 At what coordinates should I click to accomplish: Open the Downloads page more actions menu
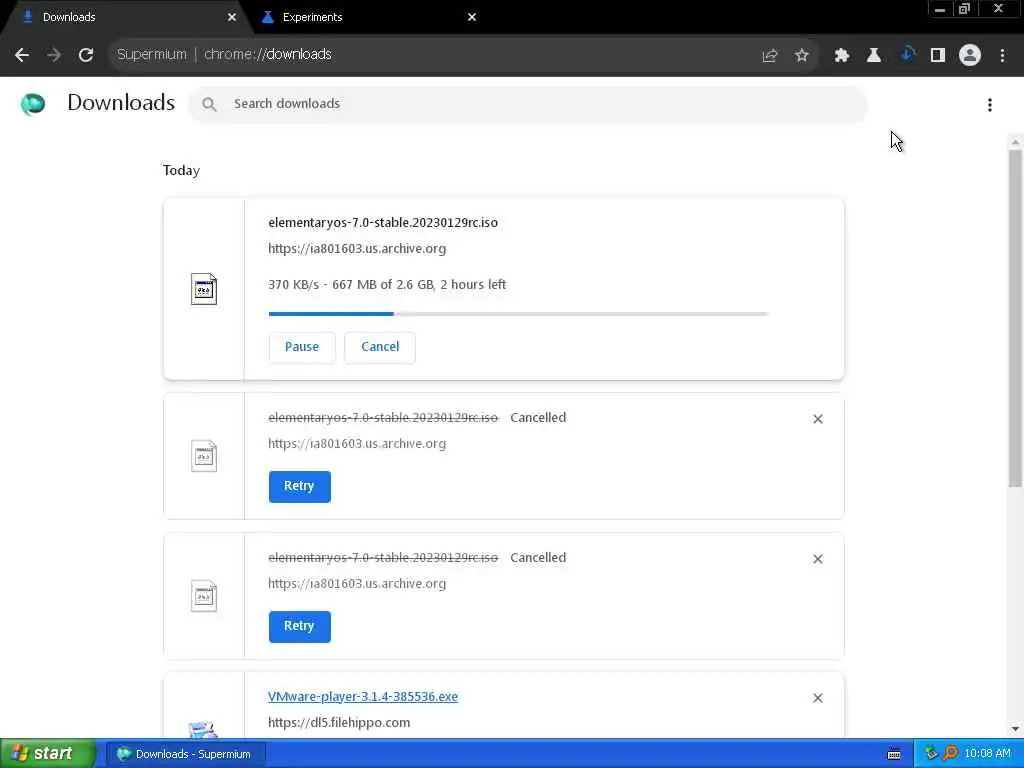tap(990, 105)
